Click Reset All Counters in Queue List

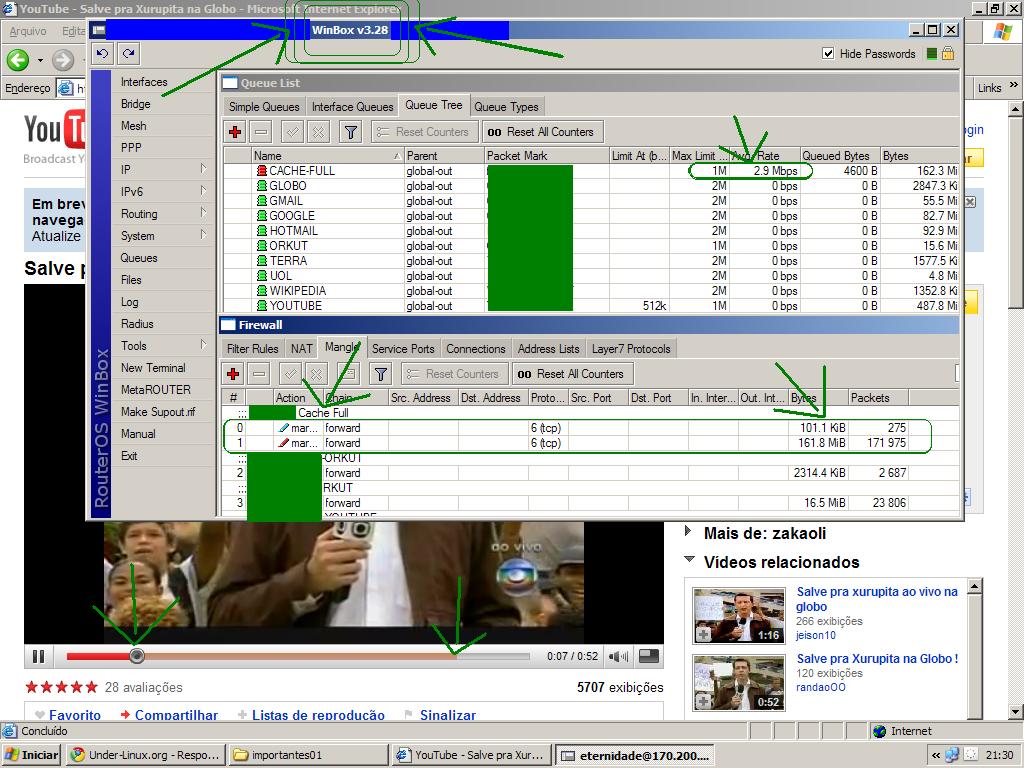coord(541,132)
